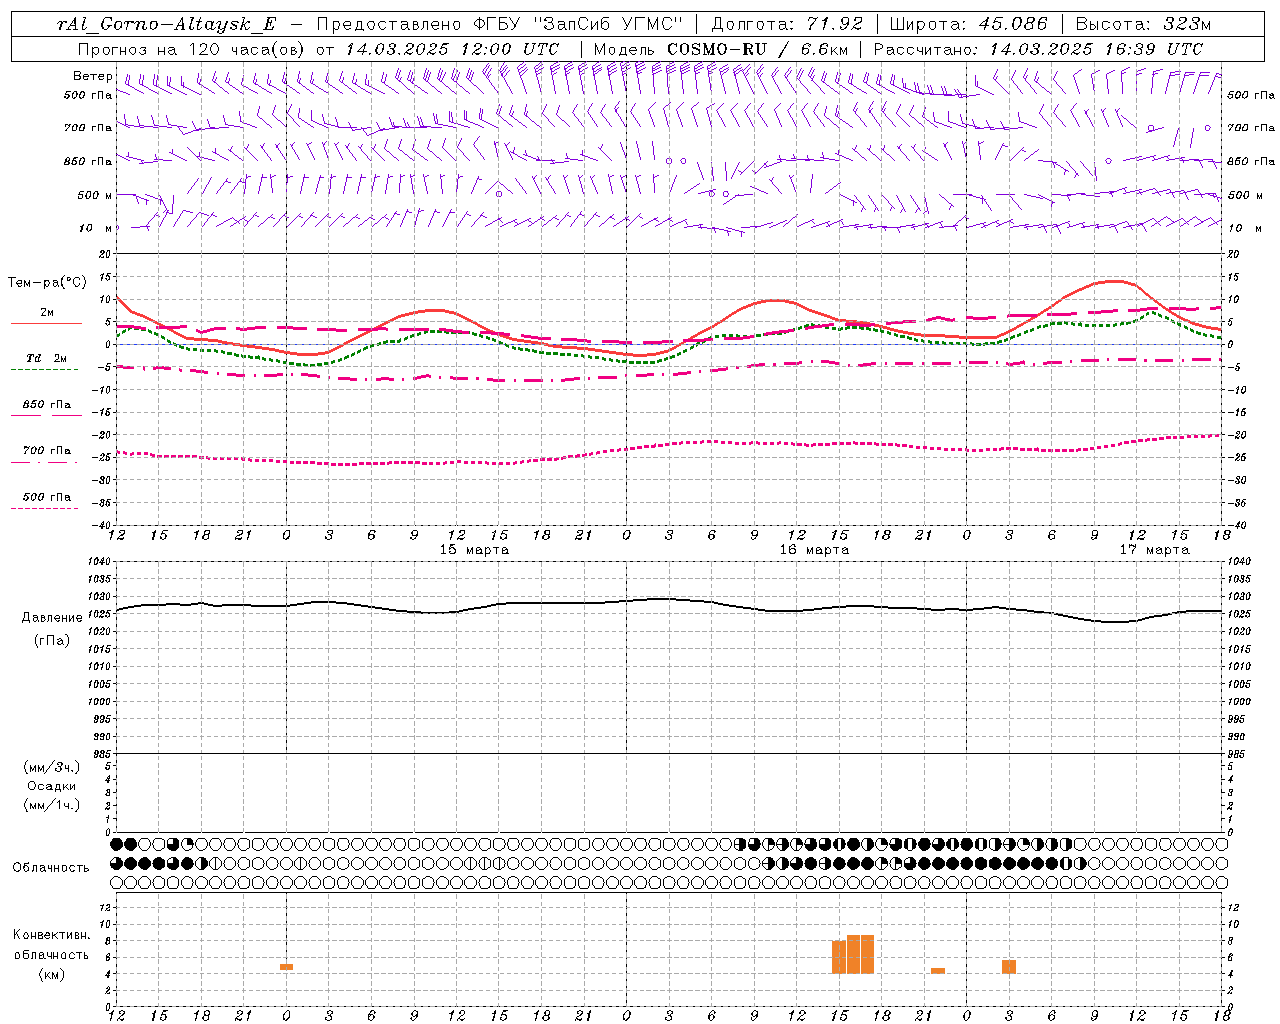The width and height of the screenshot is (1280, 1024).
Task: Click the 15 марта date label
Action: tap(474, 550)
